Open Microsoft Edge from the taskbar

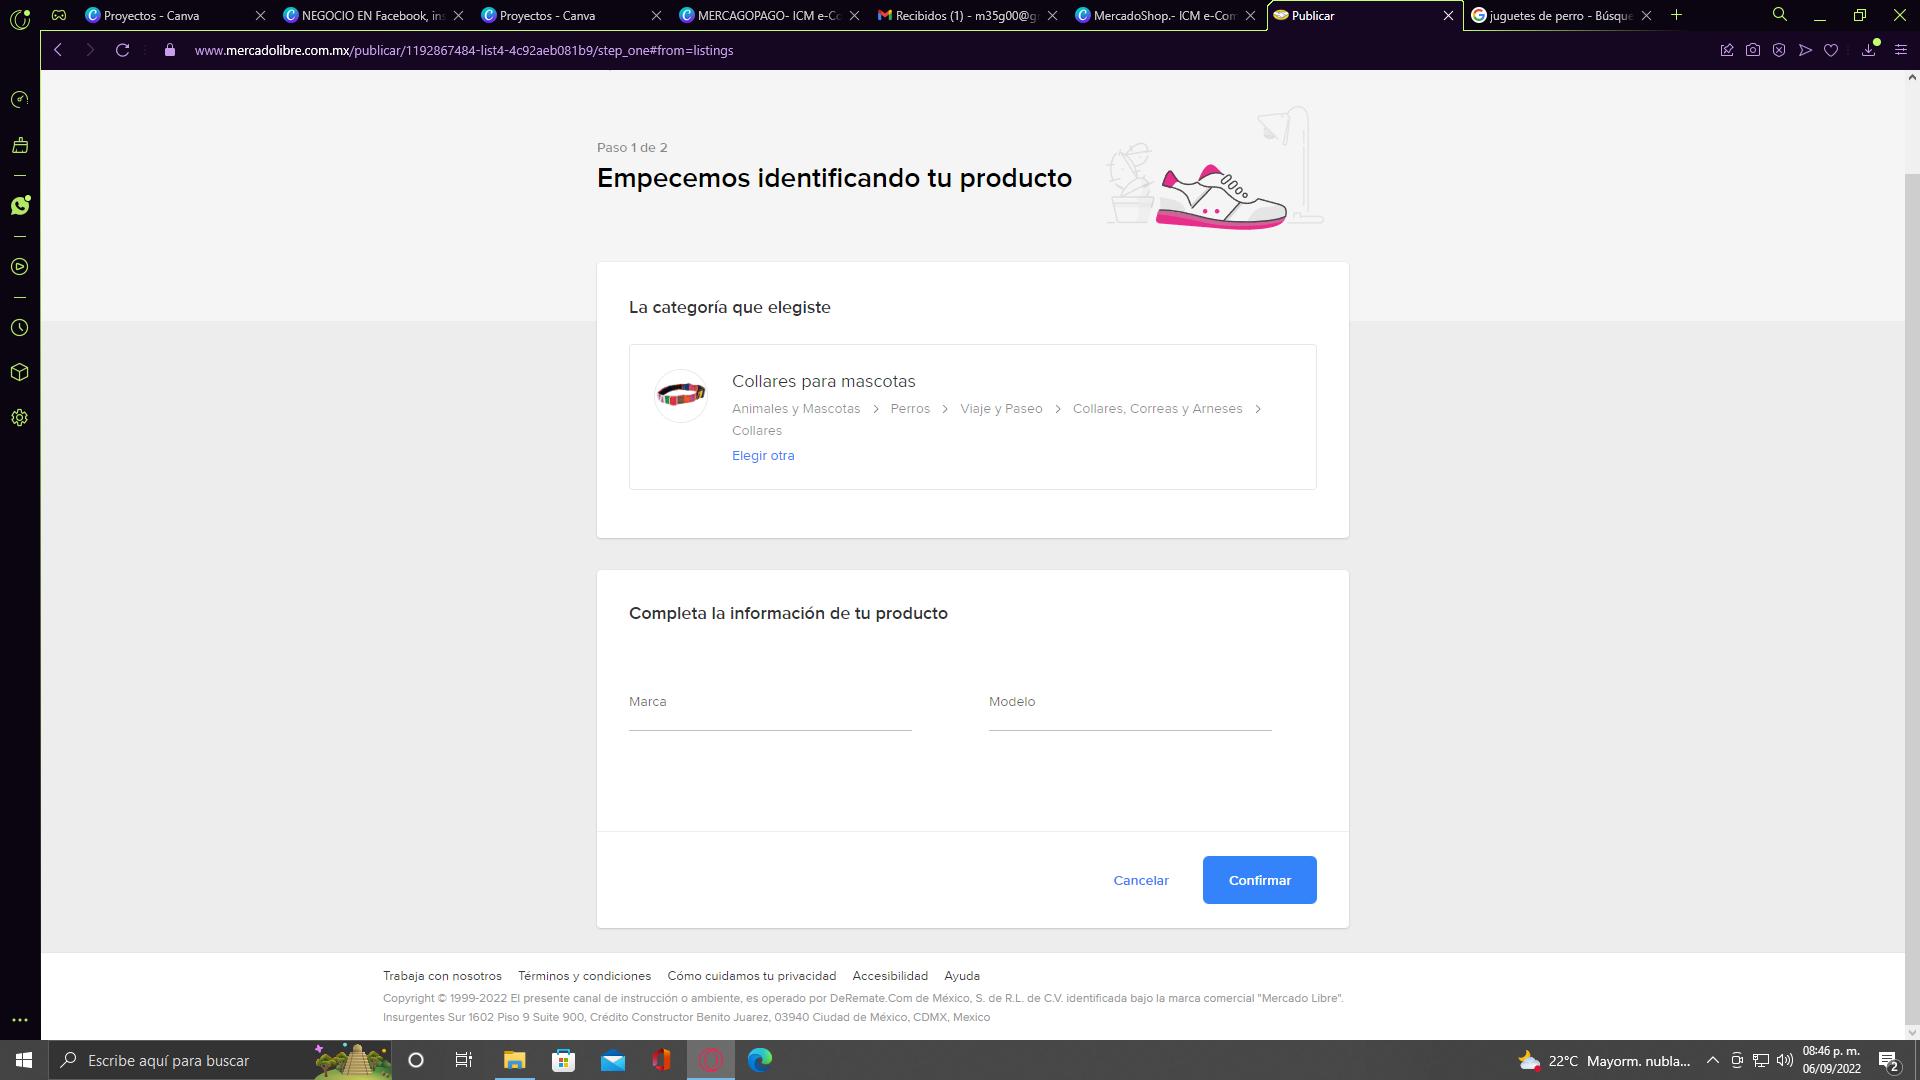tap(760, 1060)
